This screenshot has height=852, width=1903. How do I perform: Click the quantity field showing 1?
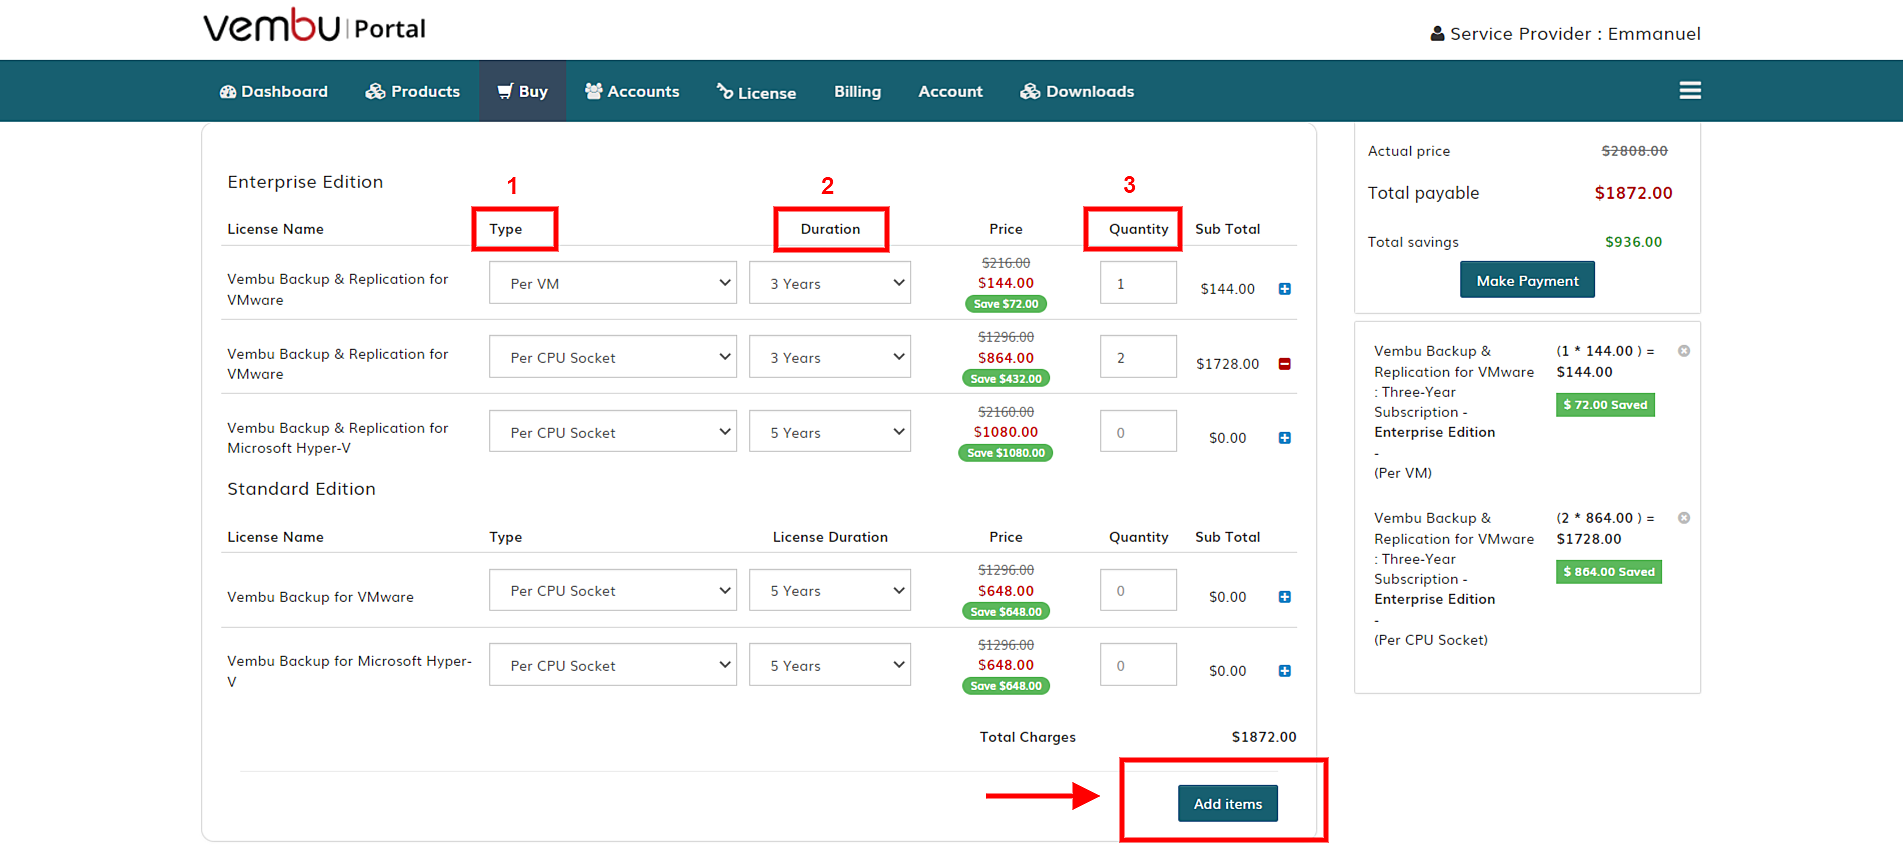(1138, 283)
